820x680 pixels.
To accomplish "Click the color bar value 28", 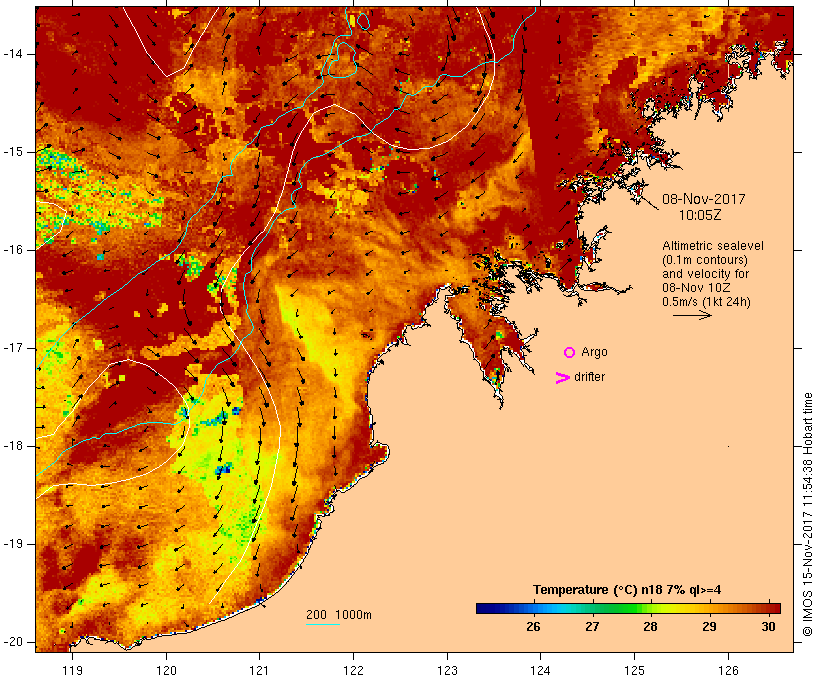I will (x=650, y=626).
